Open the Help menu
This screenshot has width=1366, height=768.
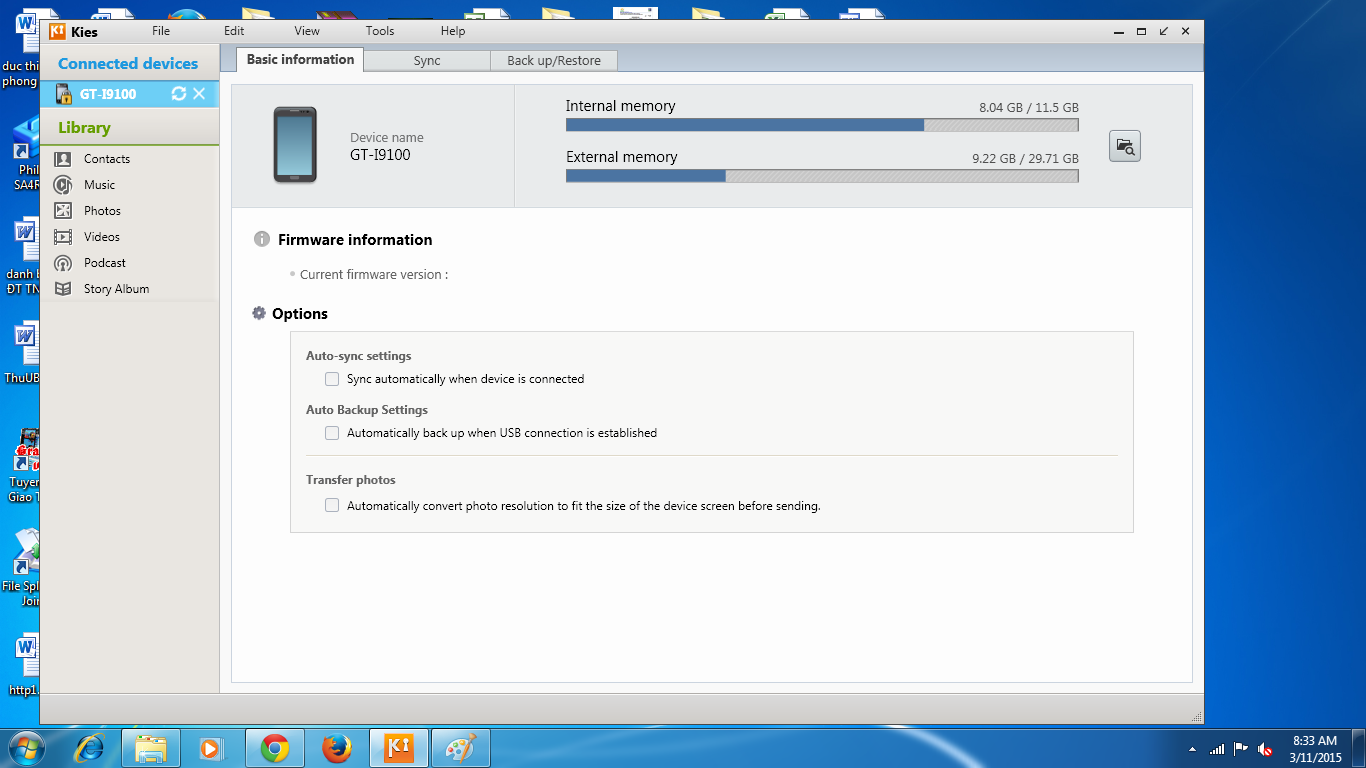pyautogui.click(x=453, y=31)
